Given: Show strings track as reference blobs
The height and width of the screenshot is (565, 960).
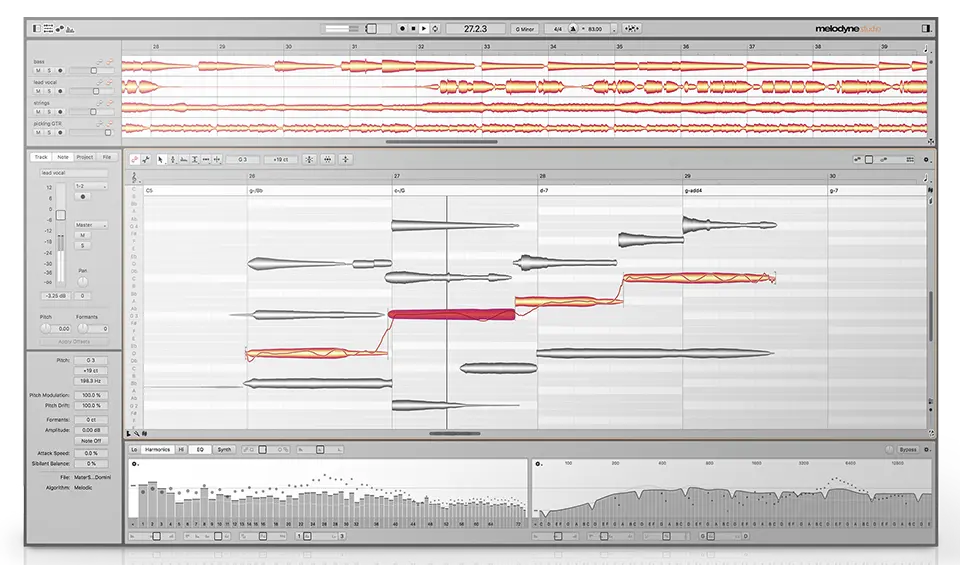Looking at the screenshot, I should (99, 103).
